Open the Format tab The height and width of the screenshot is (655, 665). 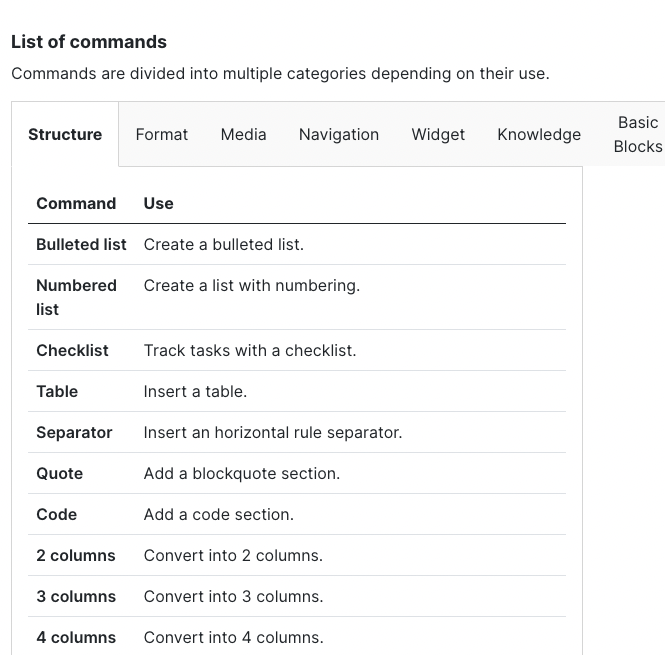click(162, 134)
